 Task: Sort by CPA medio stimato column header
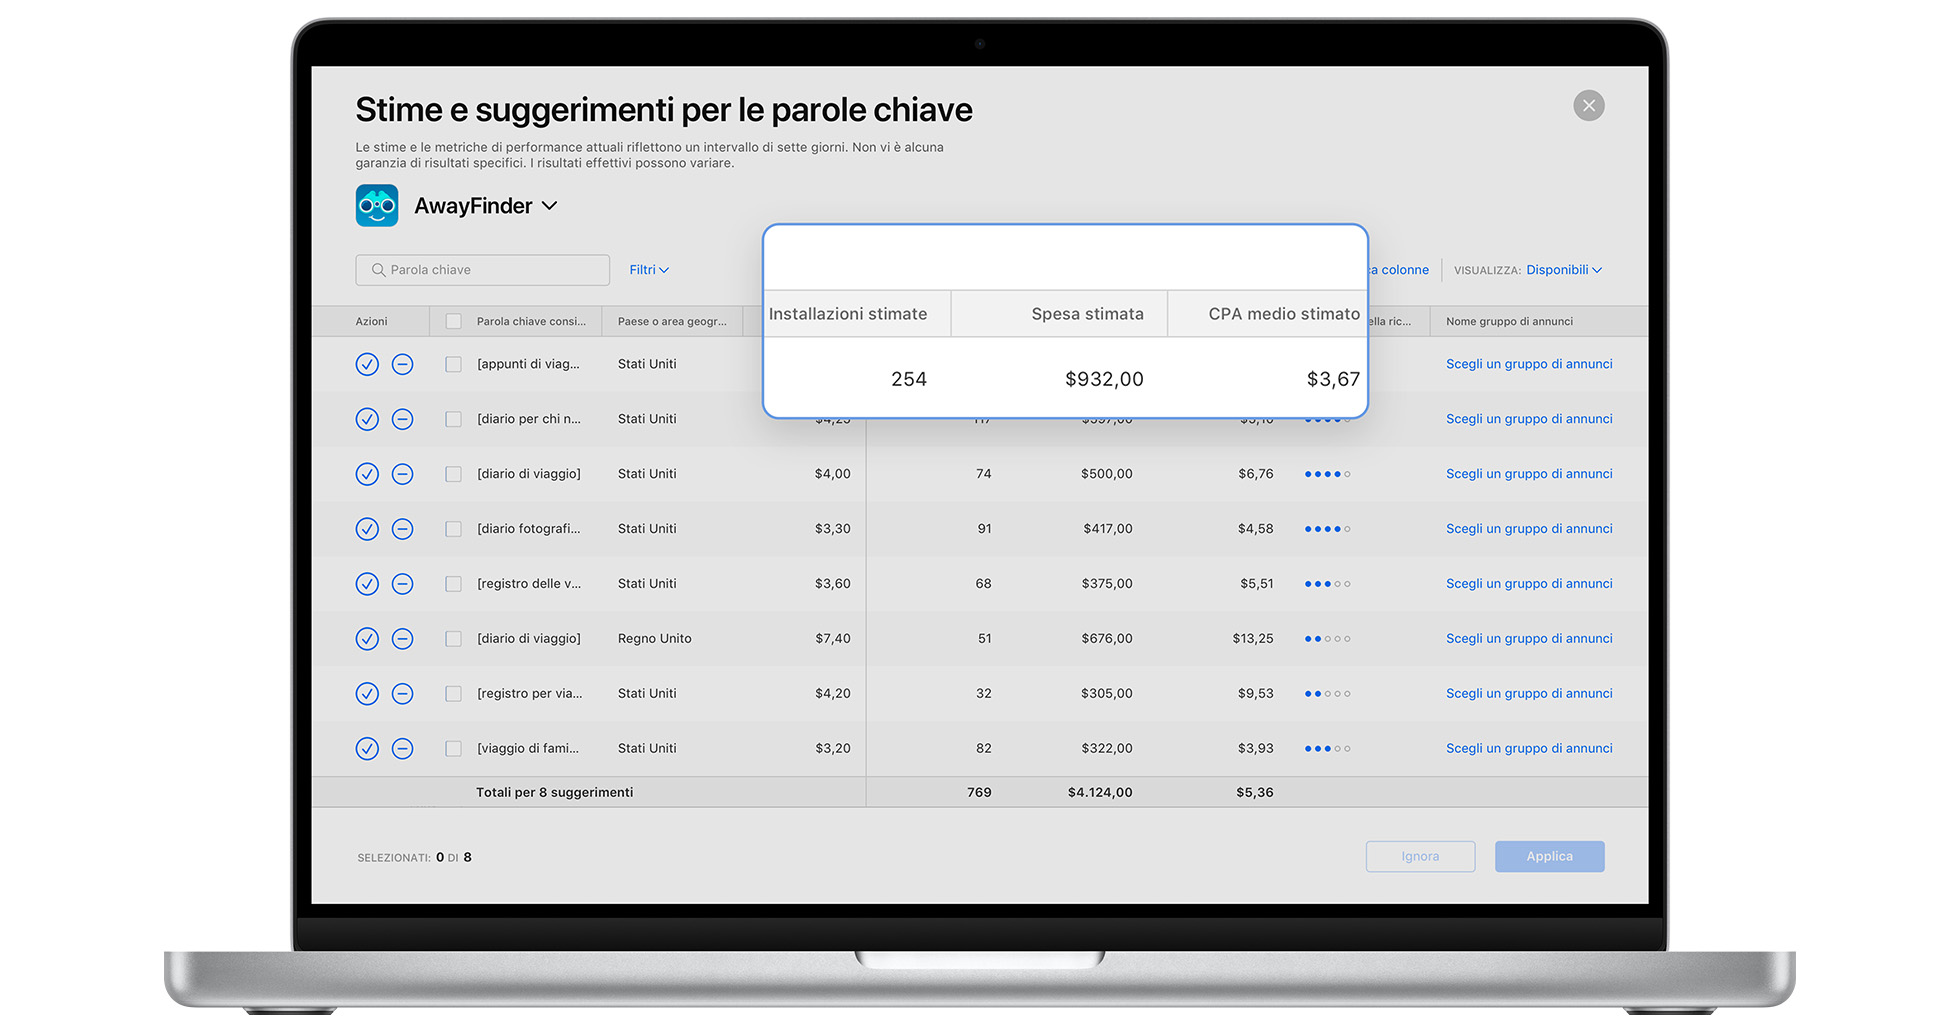tap(1284, 314)
